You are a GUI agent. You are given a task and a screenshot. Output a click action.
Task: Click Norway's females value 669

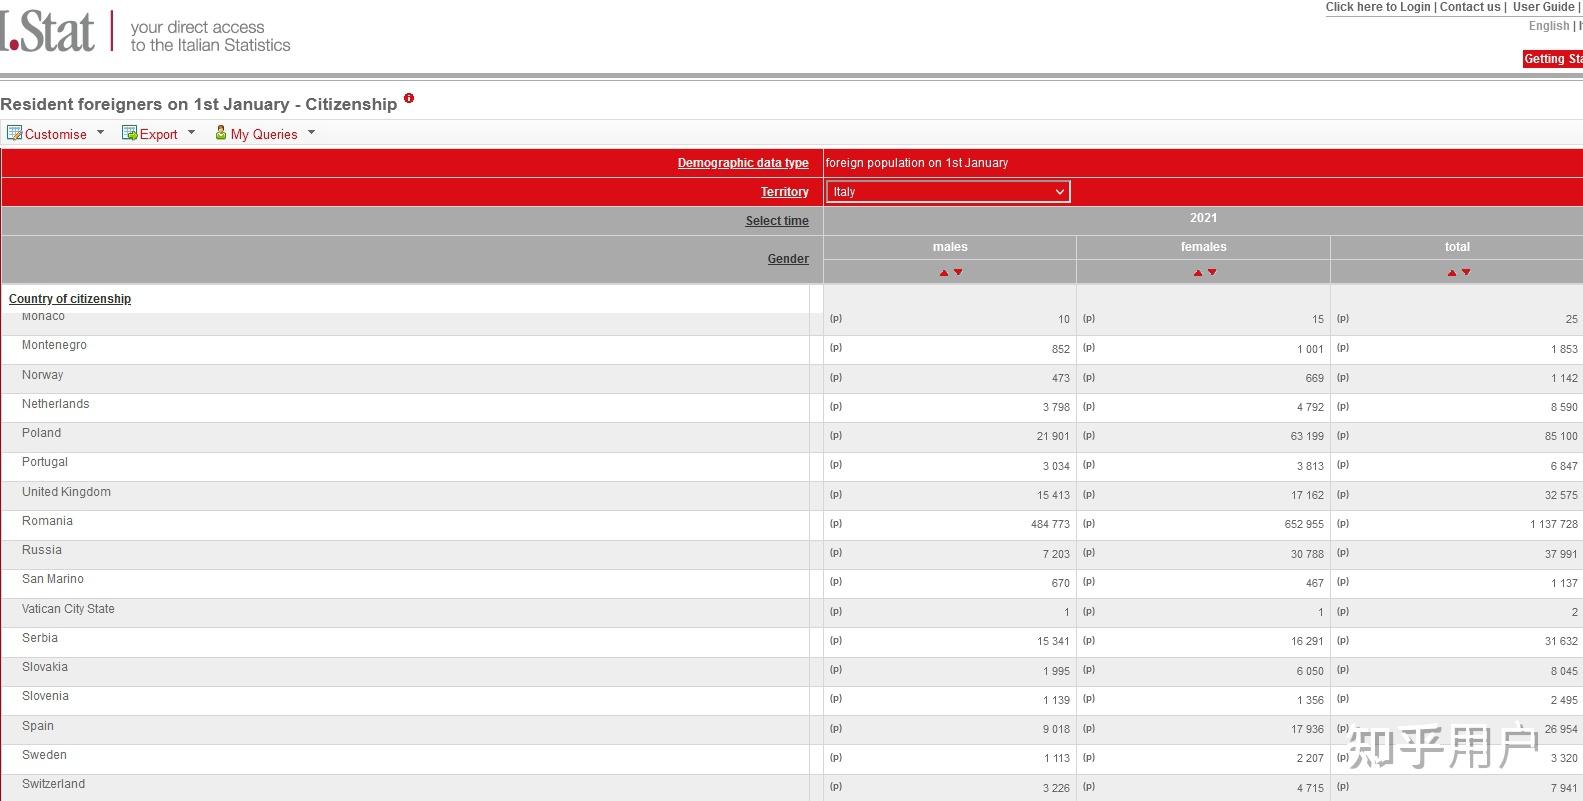tap(1315, 378)
